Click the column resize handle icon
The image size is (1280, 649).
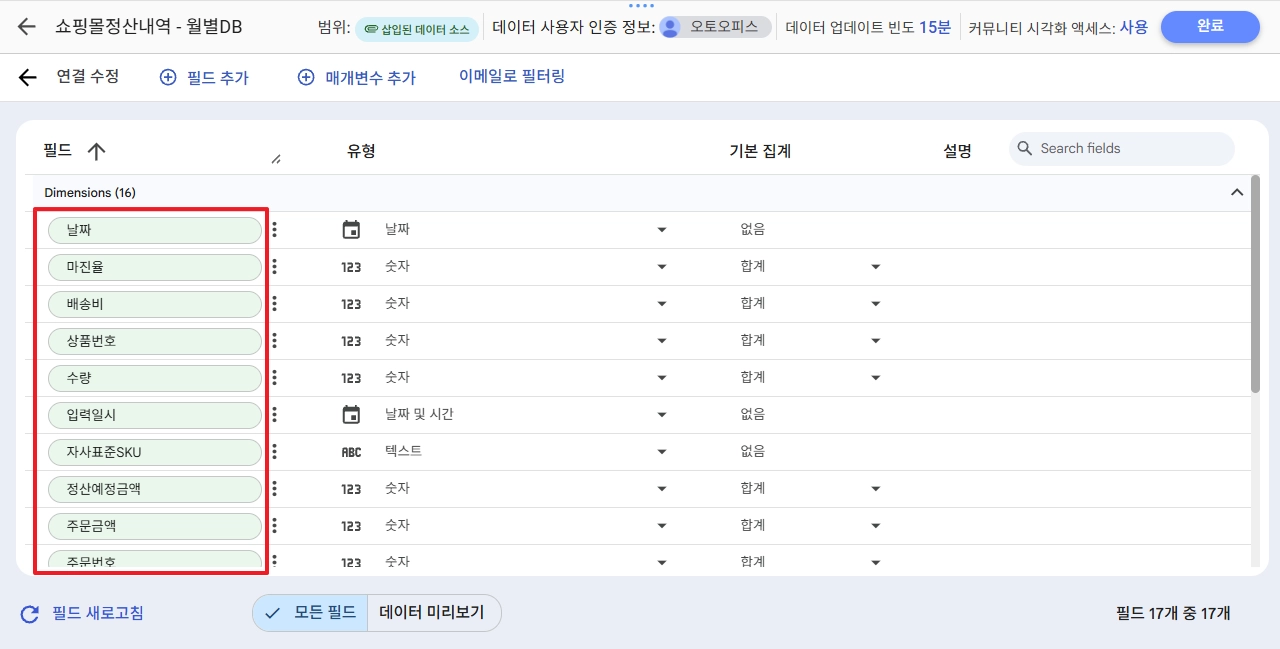276,158
